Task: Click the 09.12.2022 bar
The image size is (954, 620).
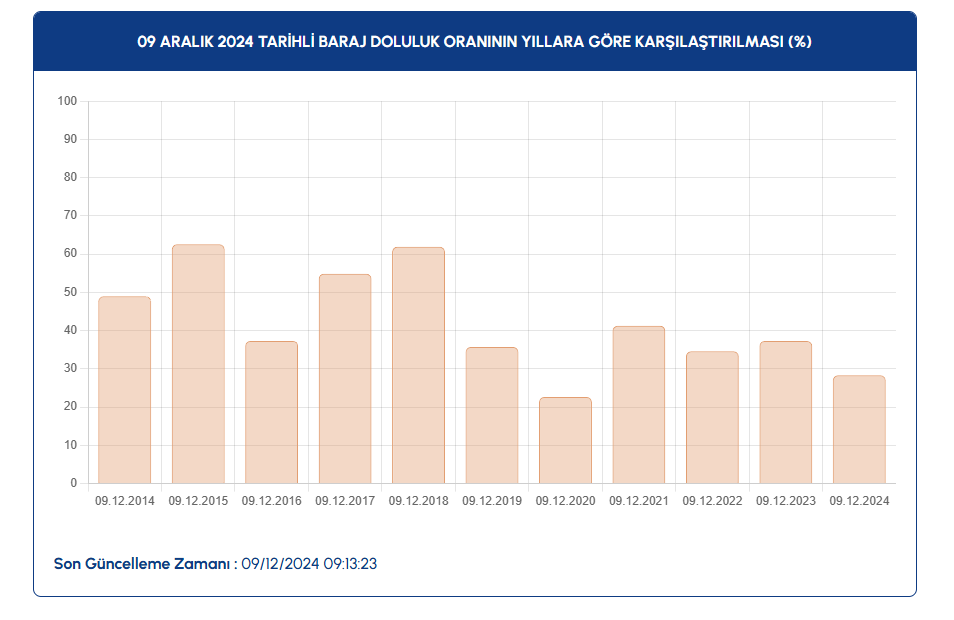Action: click(712, 417)
